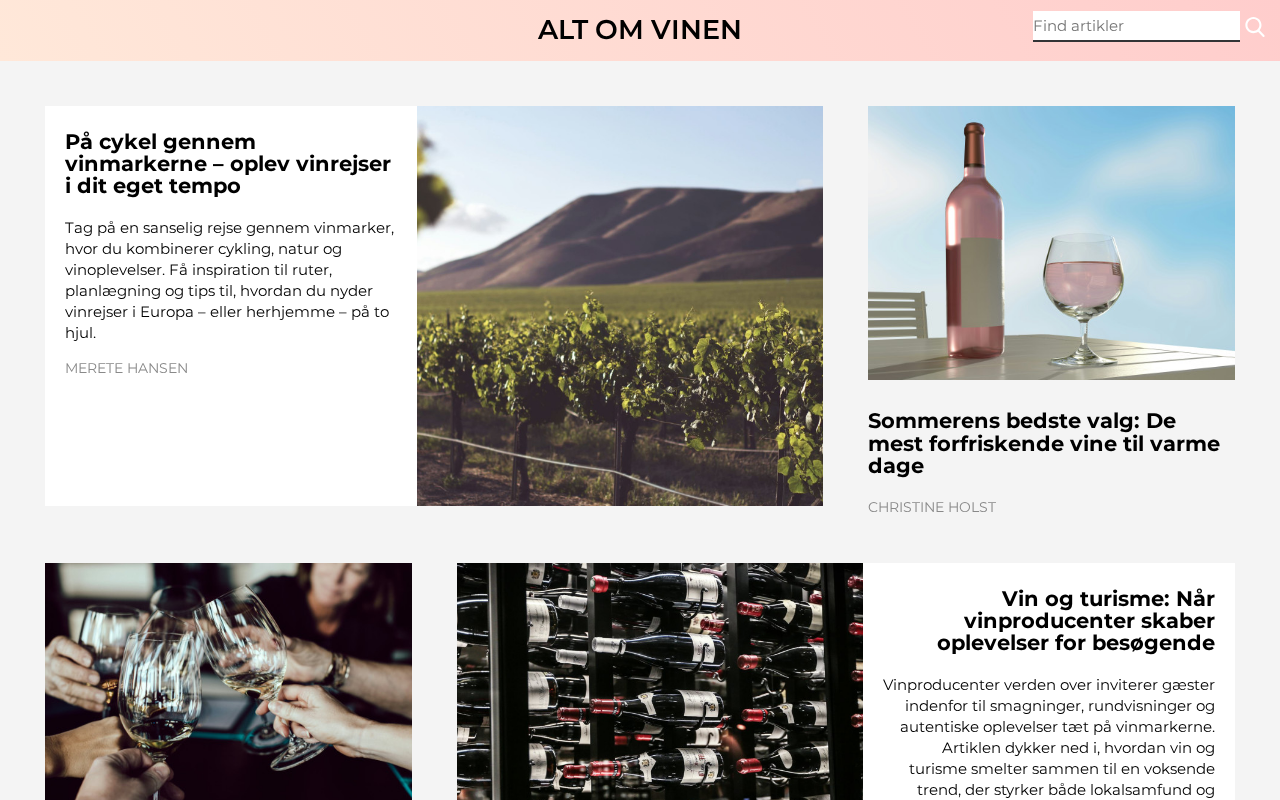Viewport: 1280px width, 800px height.
Task: Open the ALT OM VINEN homepage title
Action: 640,30
